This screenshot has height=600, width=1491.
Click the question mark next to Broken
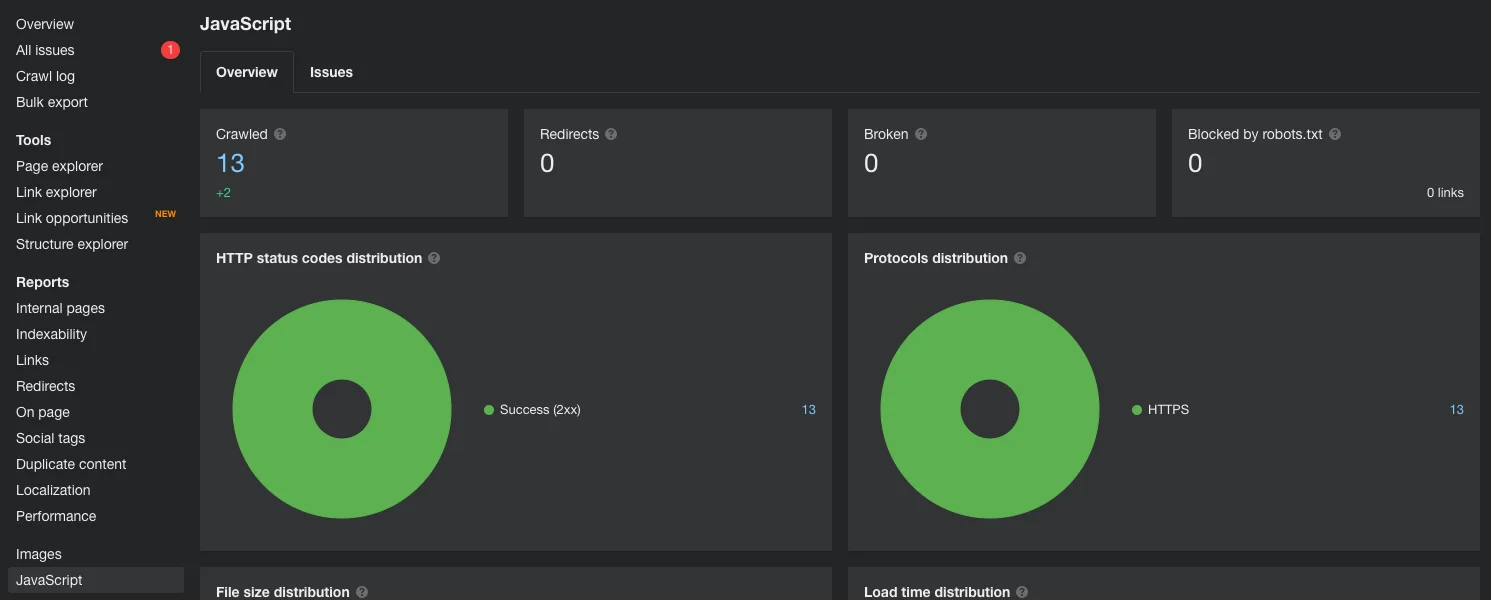tap(921, 134)
